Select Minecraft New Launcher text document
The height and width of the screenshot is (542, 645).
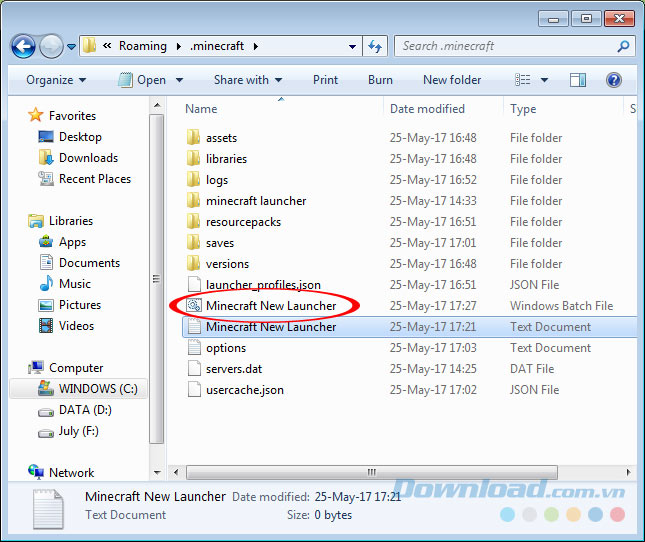point(409,327)
